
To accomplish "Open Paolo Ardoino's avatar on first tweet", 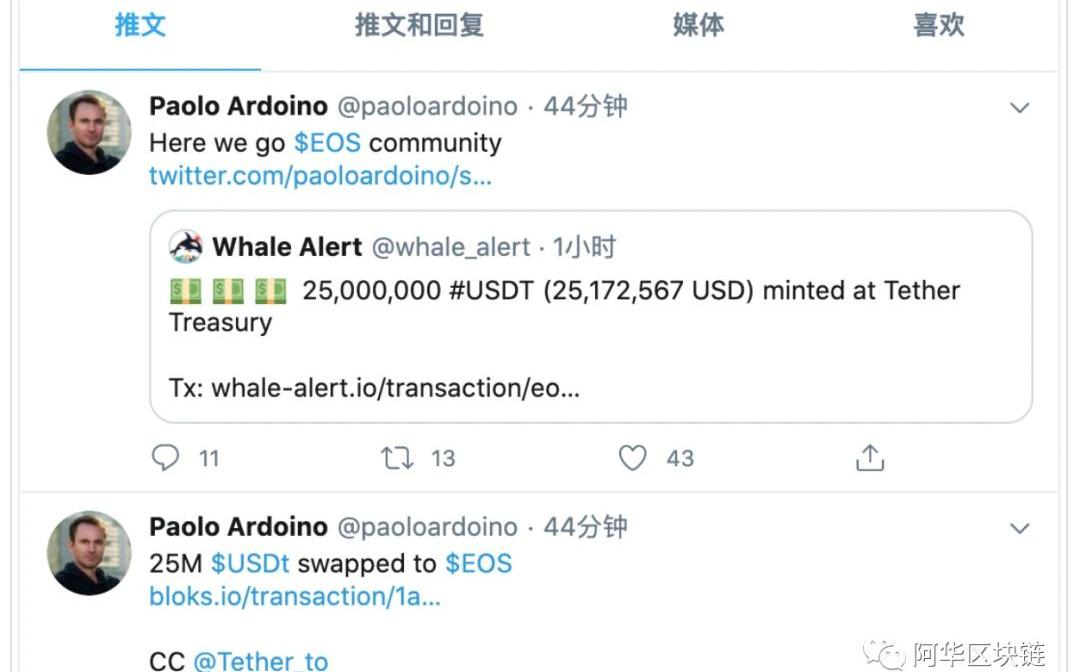I will [89, 132].
